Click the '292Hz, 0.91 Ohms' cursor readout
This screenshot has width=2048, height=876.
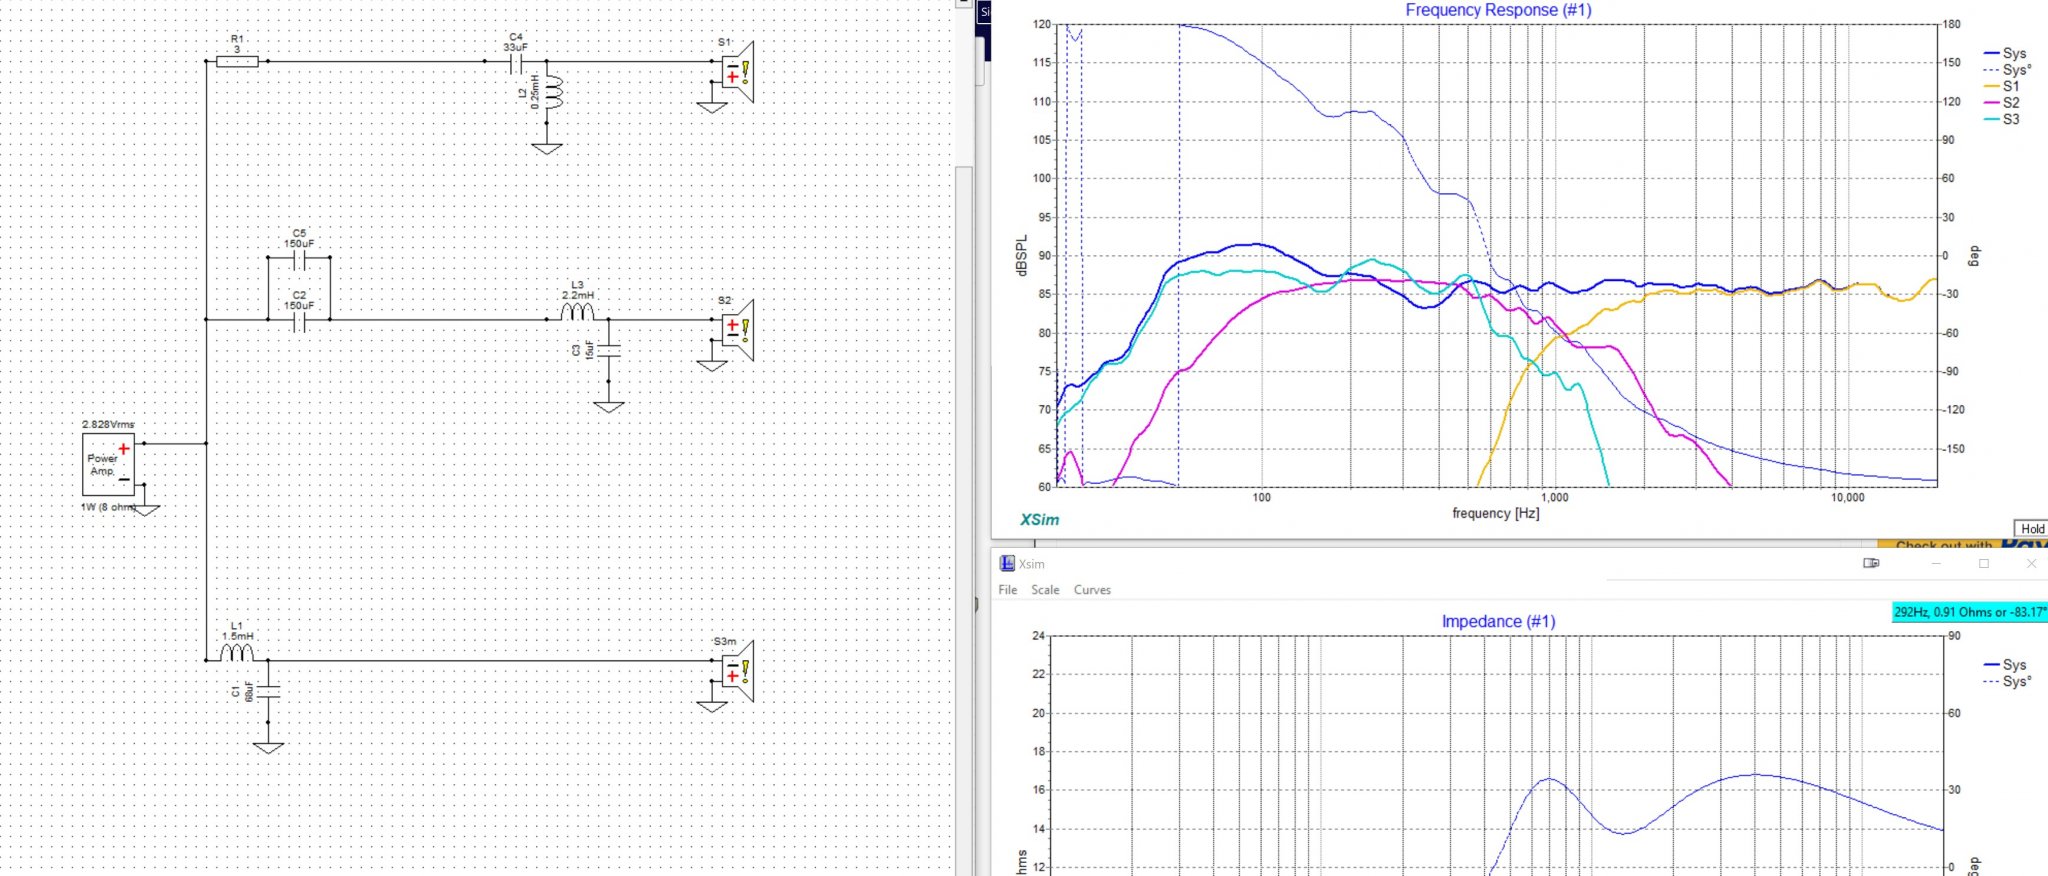pyautogui.click(x=1969, y=612)
